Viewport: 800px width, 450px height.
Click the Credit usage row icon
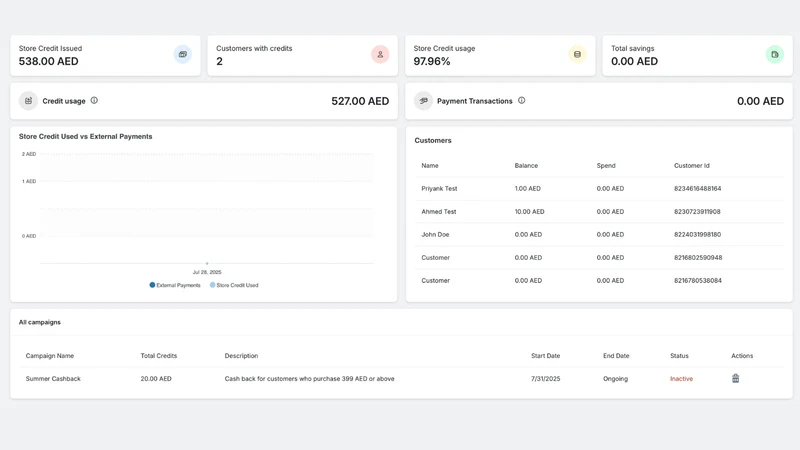coord(29,101)
